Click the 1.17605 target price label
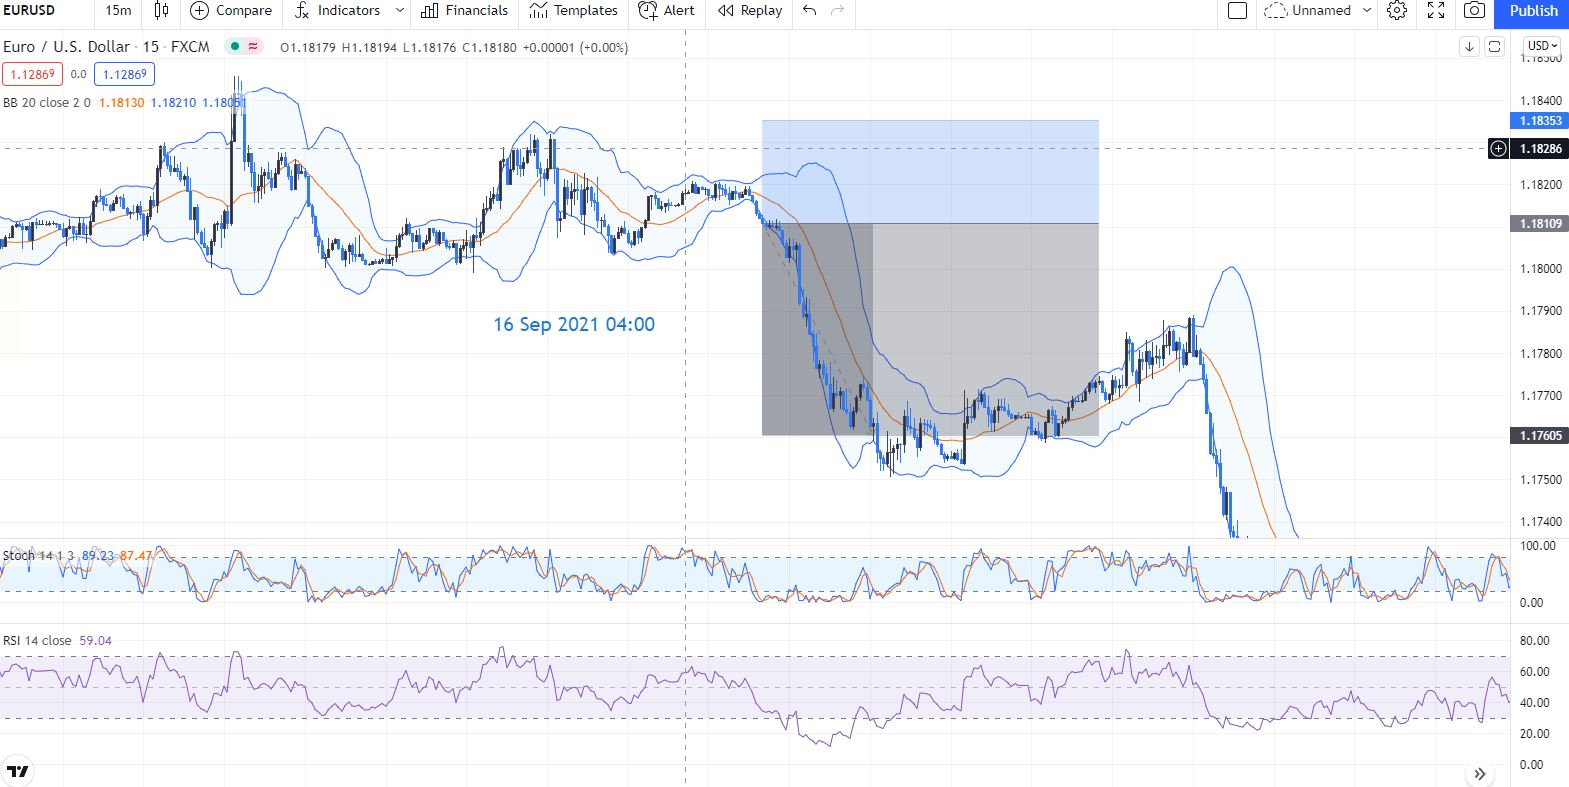1569x787 pixels. (x=1540, y=435)
